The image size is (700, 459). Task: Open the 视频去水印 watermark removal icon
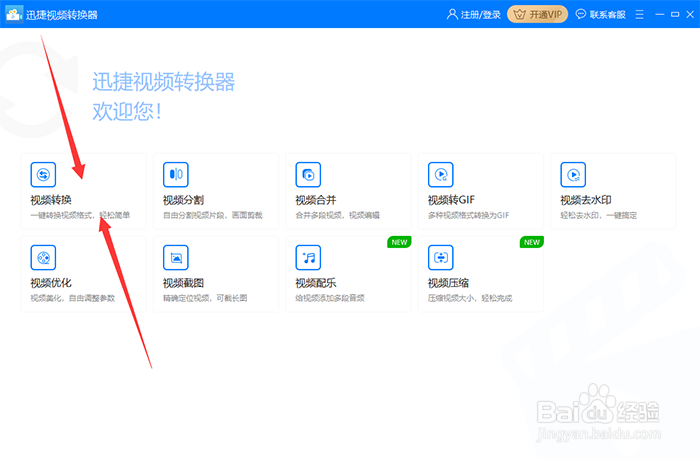[573, 175]
